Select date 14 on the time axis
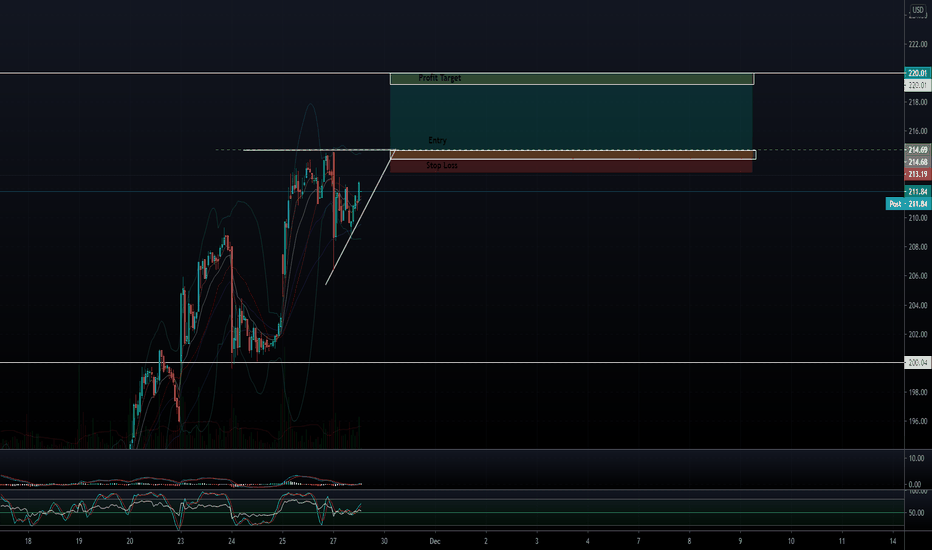This screenshot has width=932, height=550. coord(893,541)
